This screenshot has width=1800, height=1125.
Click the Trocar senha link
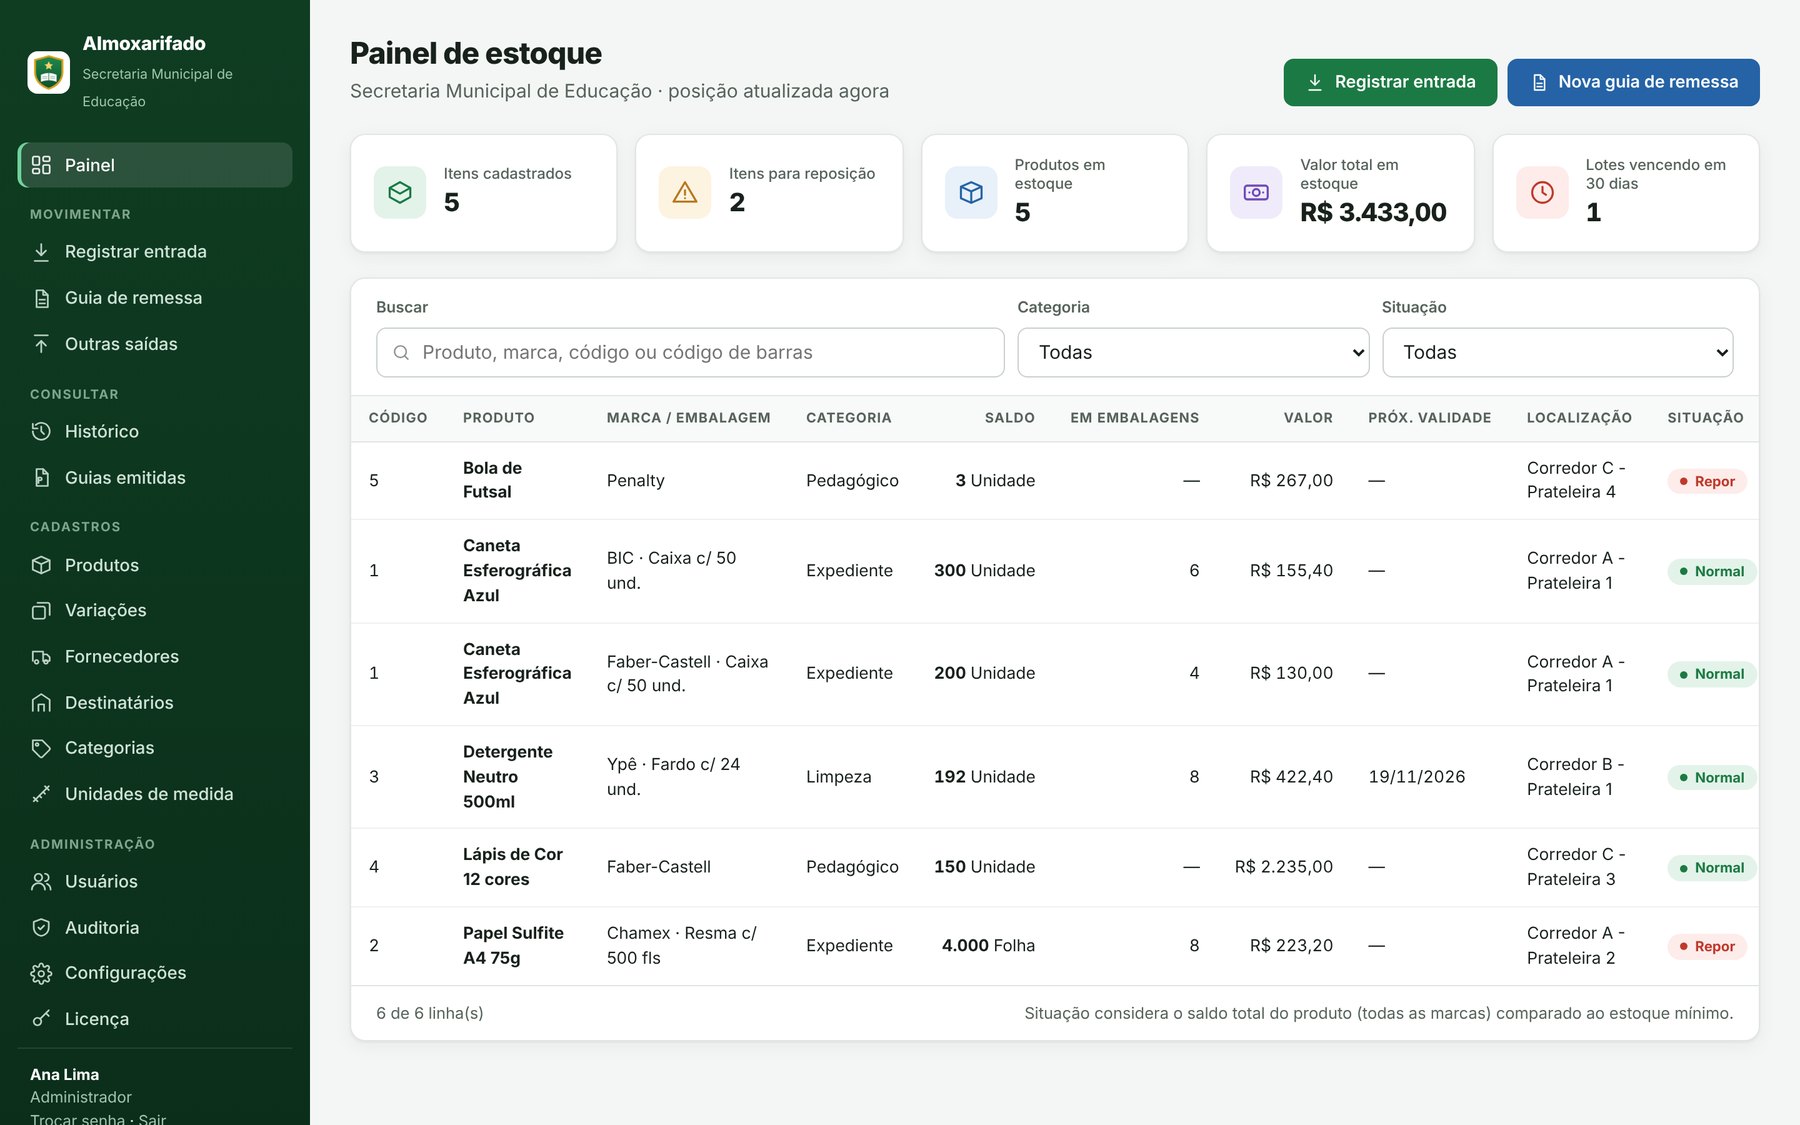pos(77,1118)
